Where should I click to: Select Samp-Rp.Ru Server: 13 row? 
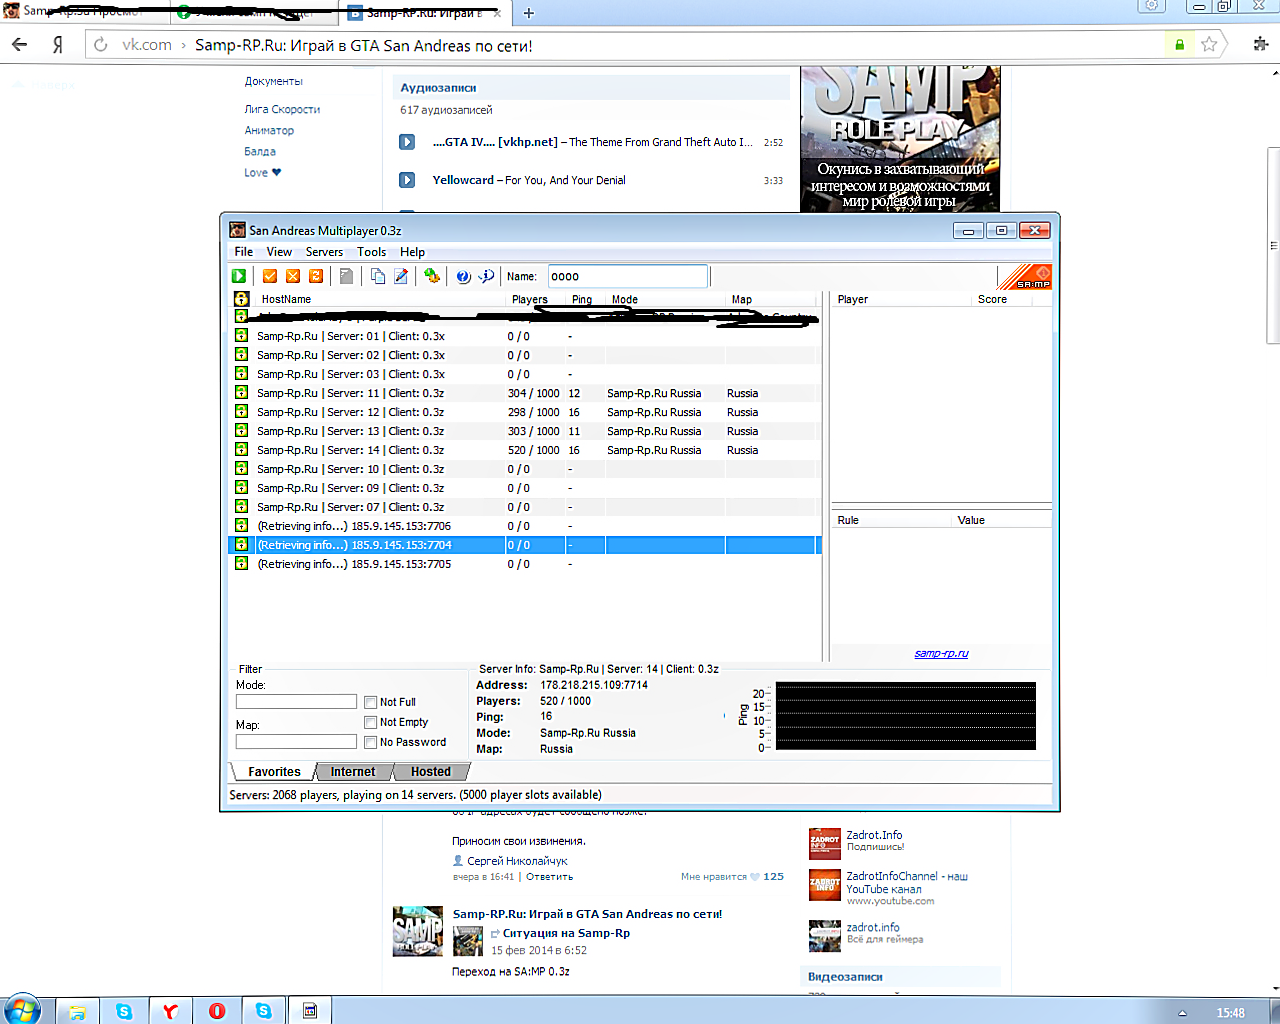524,431
